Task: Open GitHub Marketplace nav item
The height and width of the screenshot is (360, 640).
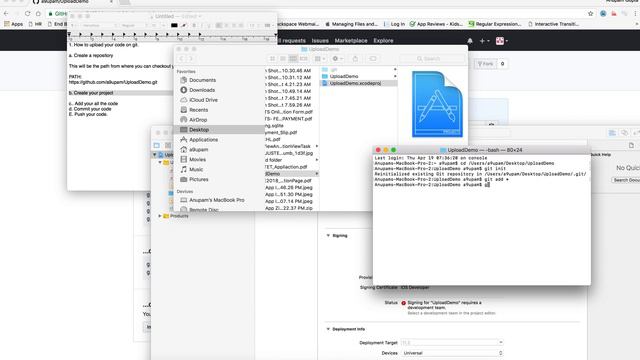Action: (x=351, y=41)
